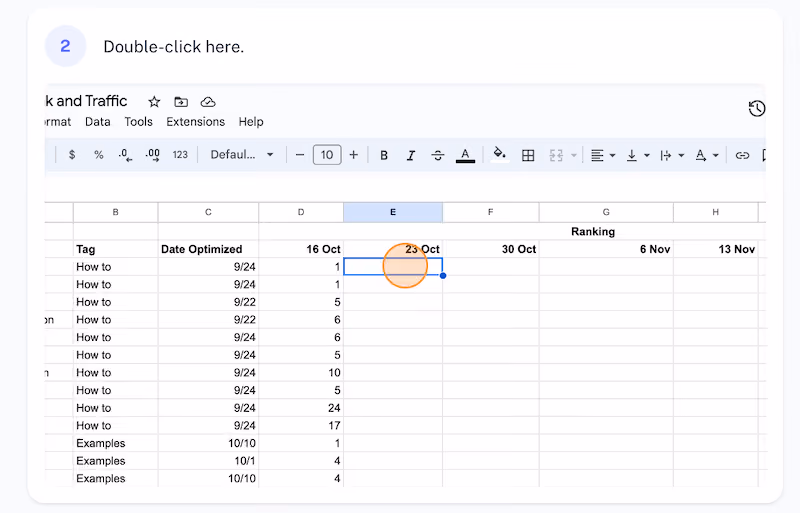This screenshot has width=800, height=513.
Task: Format as currency with dollar icon
Action: click(72, 155)
